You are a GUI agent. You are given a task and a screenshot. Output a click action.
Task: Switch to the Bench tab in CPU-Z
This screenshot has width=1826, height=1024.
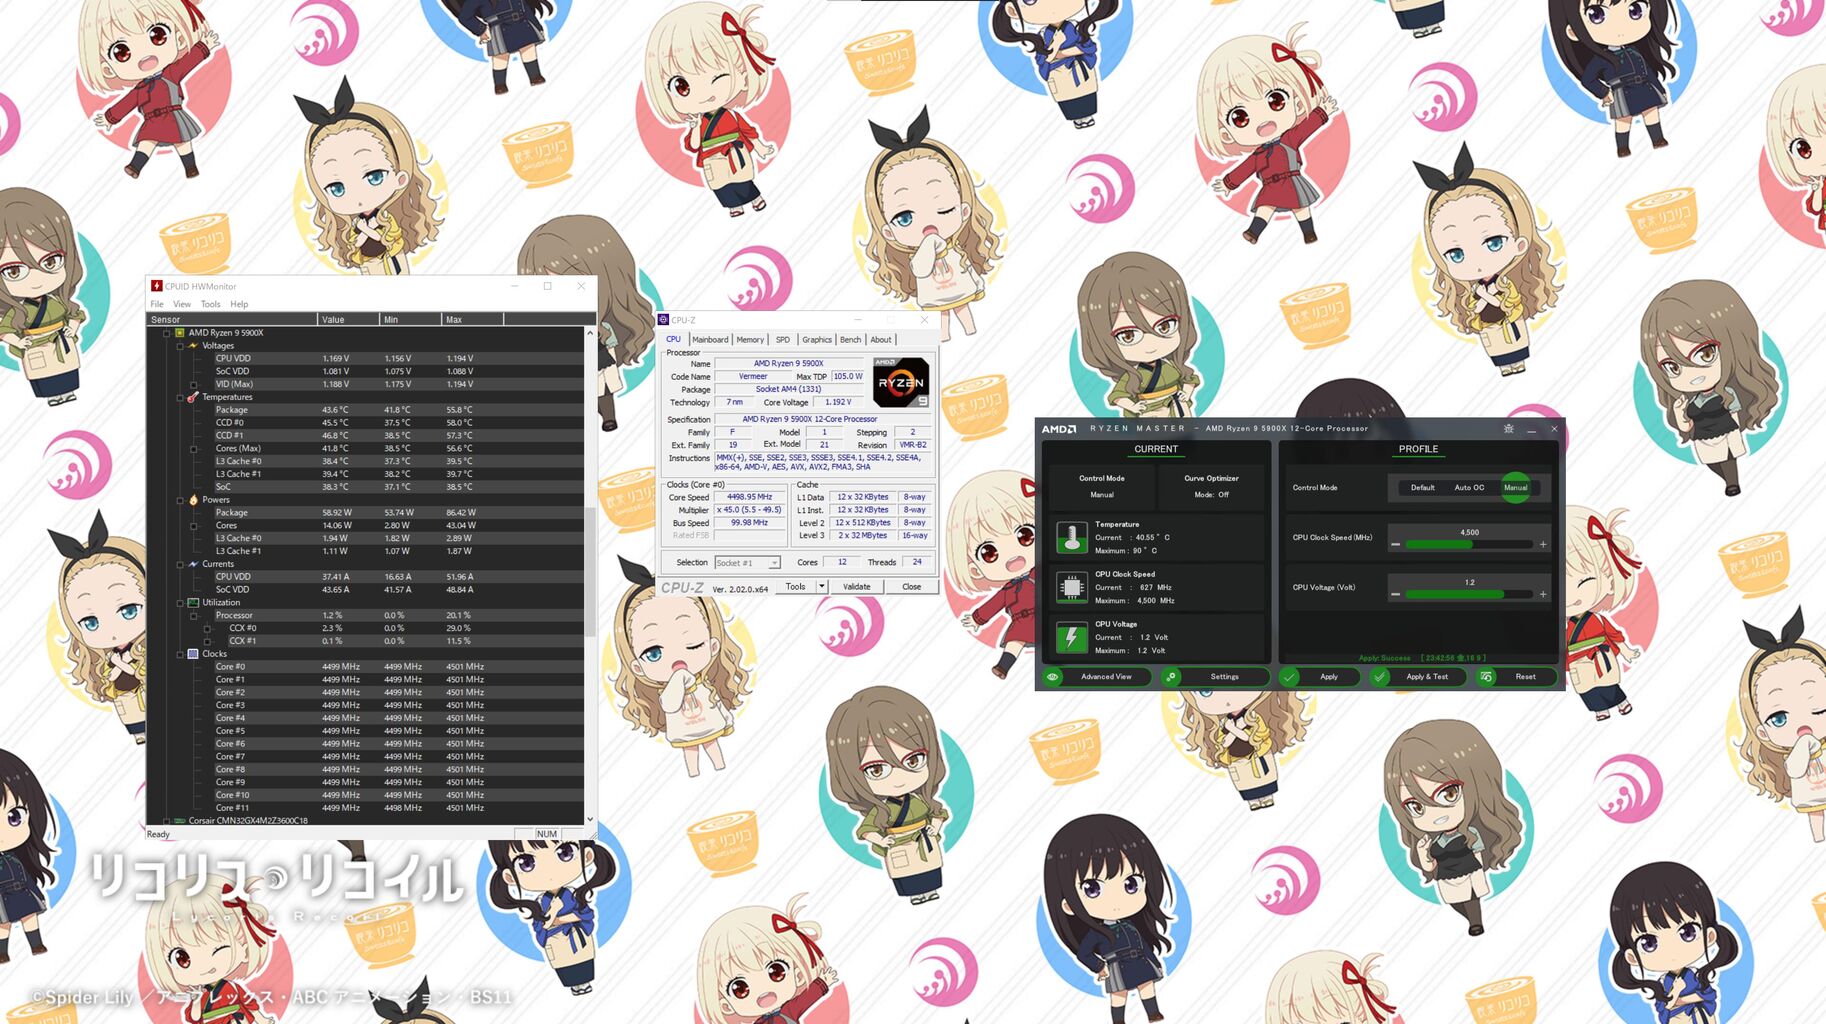tap(850, 340)
